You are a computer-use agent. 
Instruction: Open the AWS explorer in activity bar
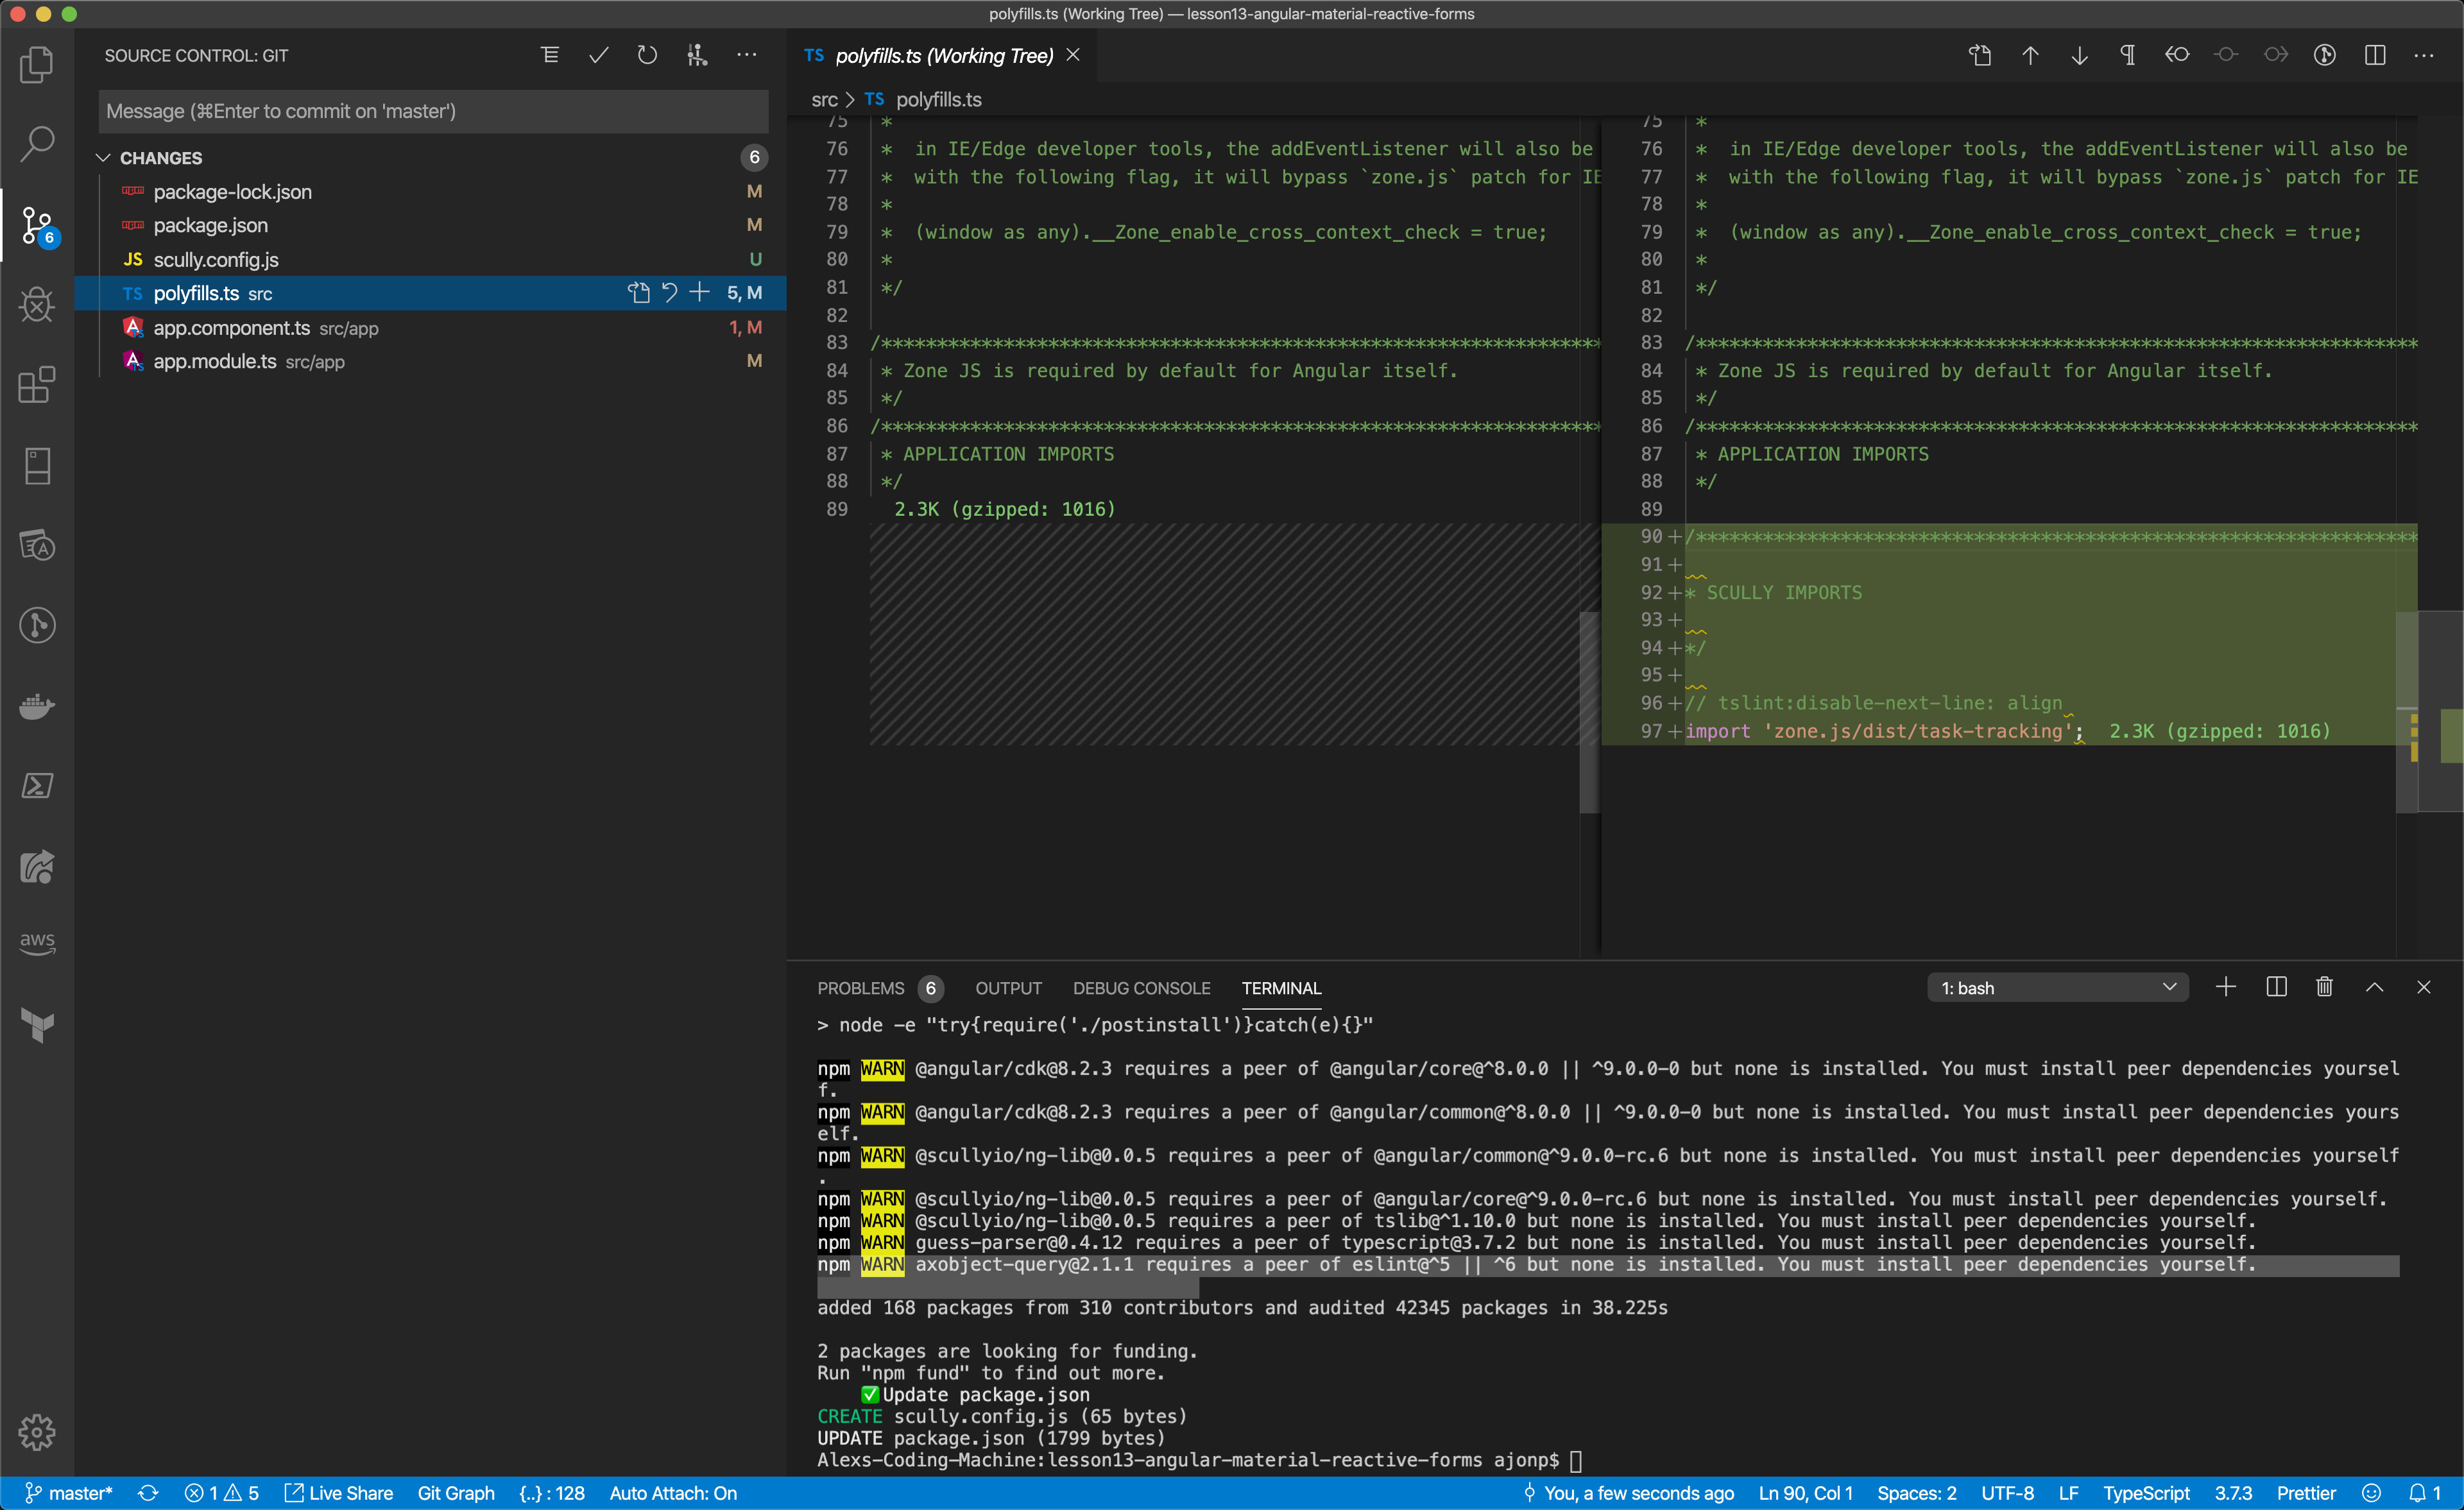[37, 943]
